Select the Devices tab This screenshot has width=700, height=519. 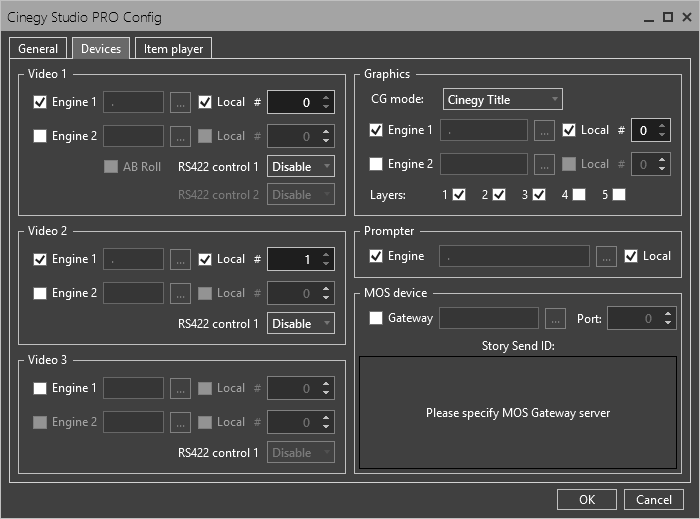[101, 48]
